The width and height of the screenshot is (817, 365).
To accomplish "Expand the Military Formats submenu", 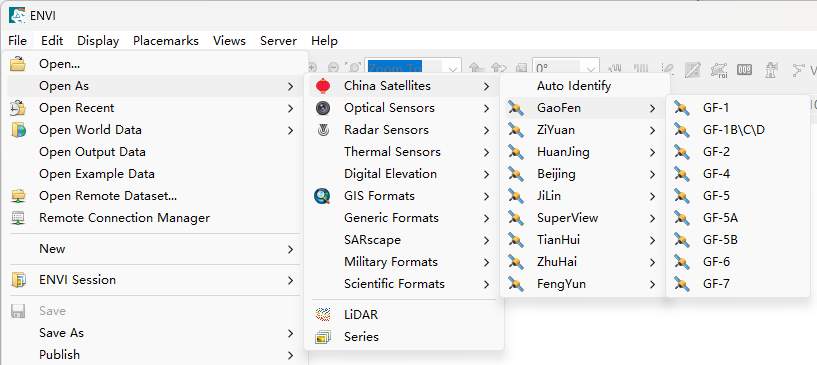I will tap(403, 262).
